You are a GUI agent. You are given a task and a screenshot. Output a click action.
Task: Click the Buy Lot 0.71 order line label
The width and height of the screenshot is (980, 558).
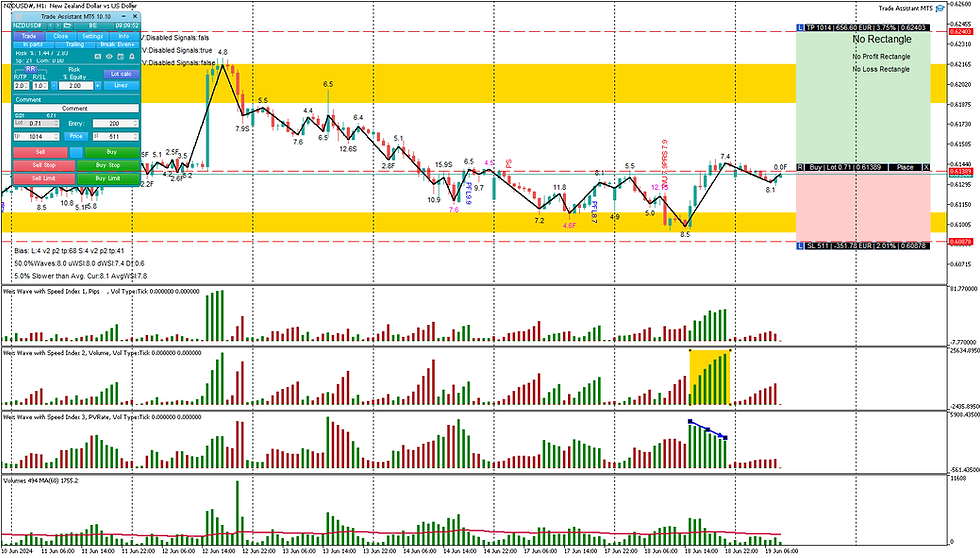847,167
